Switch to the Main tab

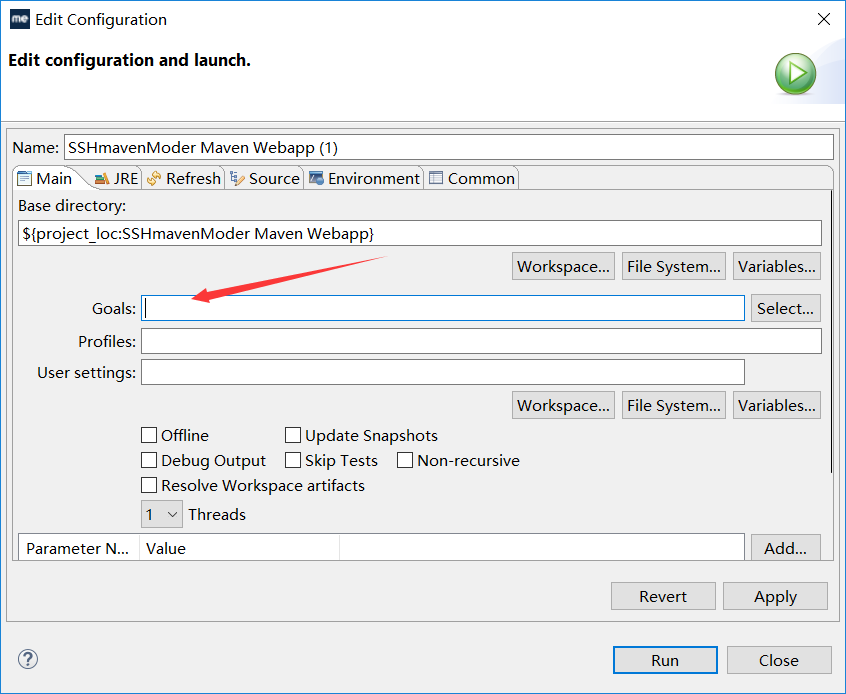coord(45,179)
